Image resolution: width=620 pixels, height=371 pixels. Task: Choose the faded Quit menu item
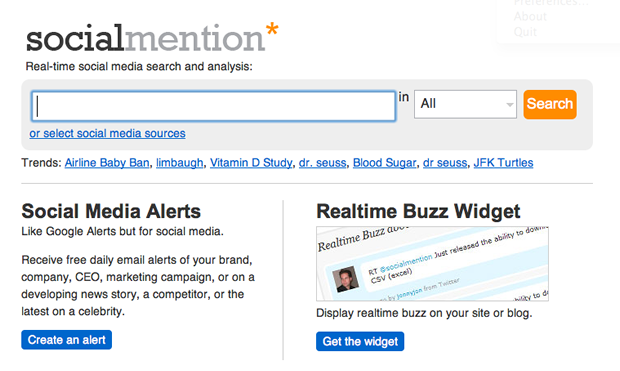point(525,32)
